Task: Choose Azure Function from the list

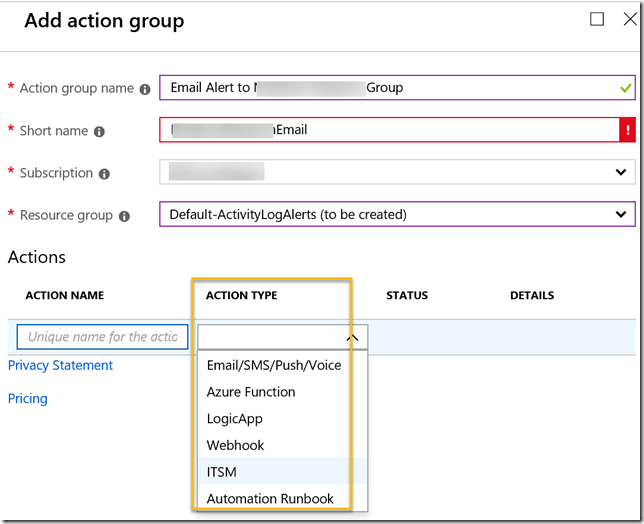Action: pyautogui.click(x=251, y=392)
